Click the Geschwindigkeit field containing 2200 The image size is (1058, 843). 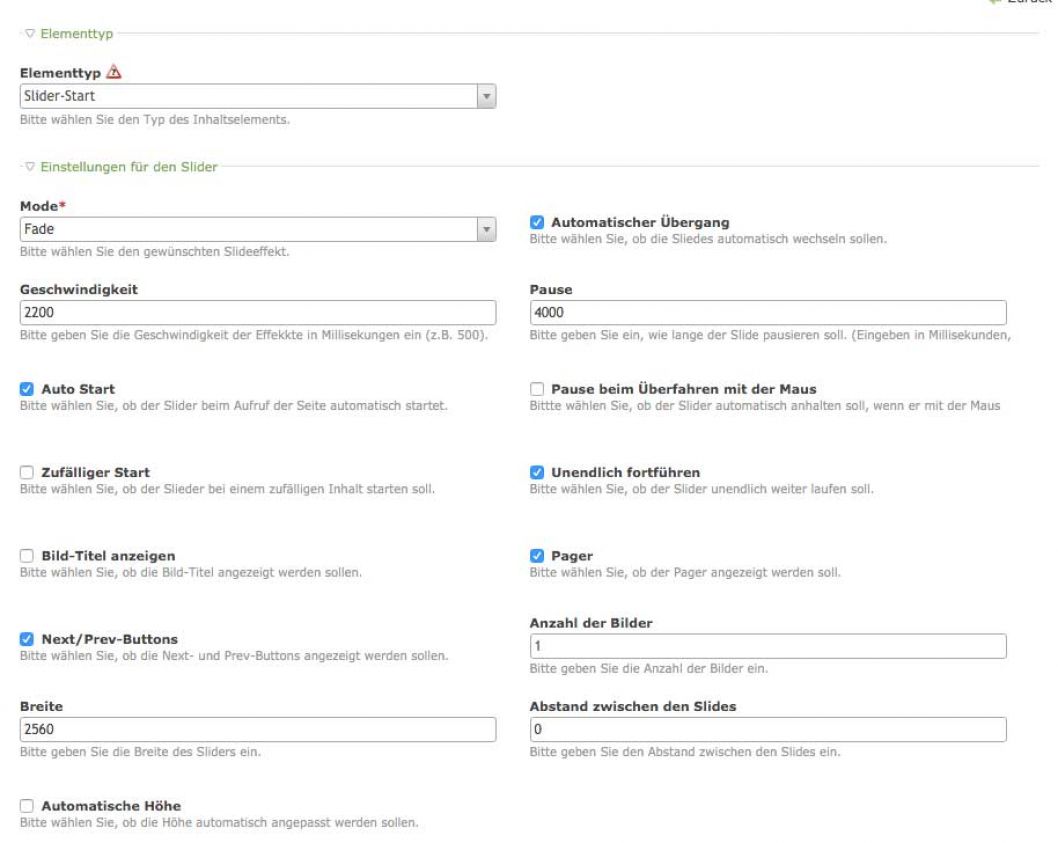coord(258,313)
